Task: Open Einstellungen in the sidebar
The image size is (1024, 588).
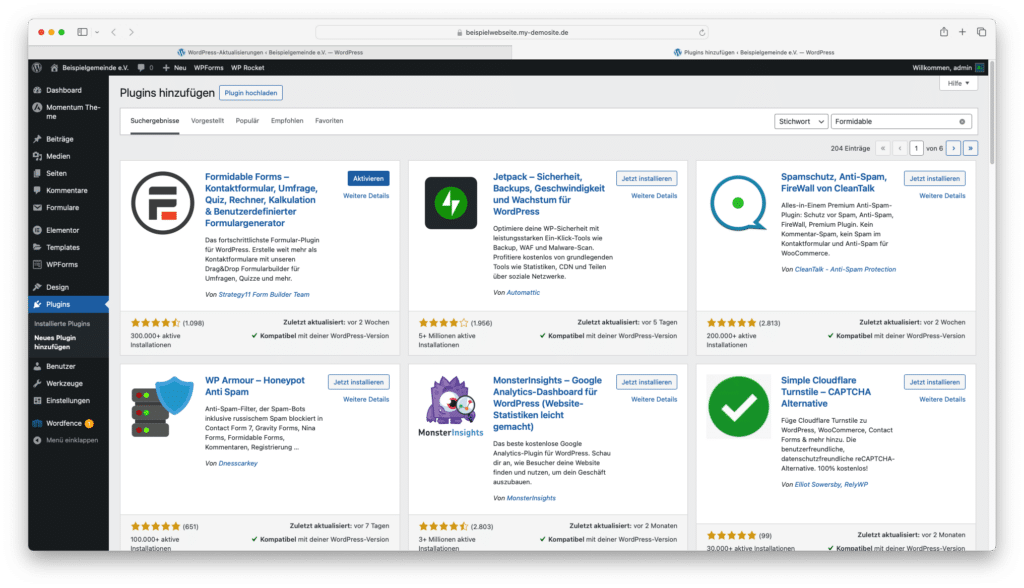Action: [68, 400]
